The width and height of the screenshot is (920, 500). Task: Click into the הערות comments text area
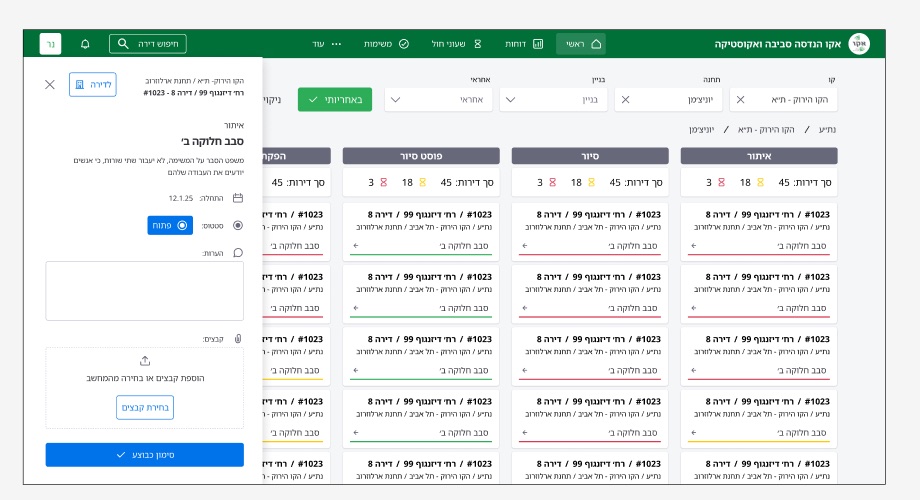pyautogui.click(x=145, y=291)
